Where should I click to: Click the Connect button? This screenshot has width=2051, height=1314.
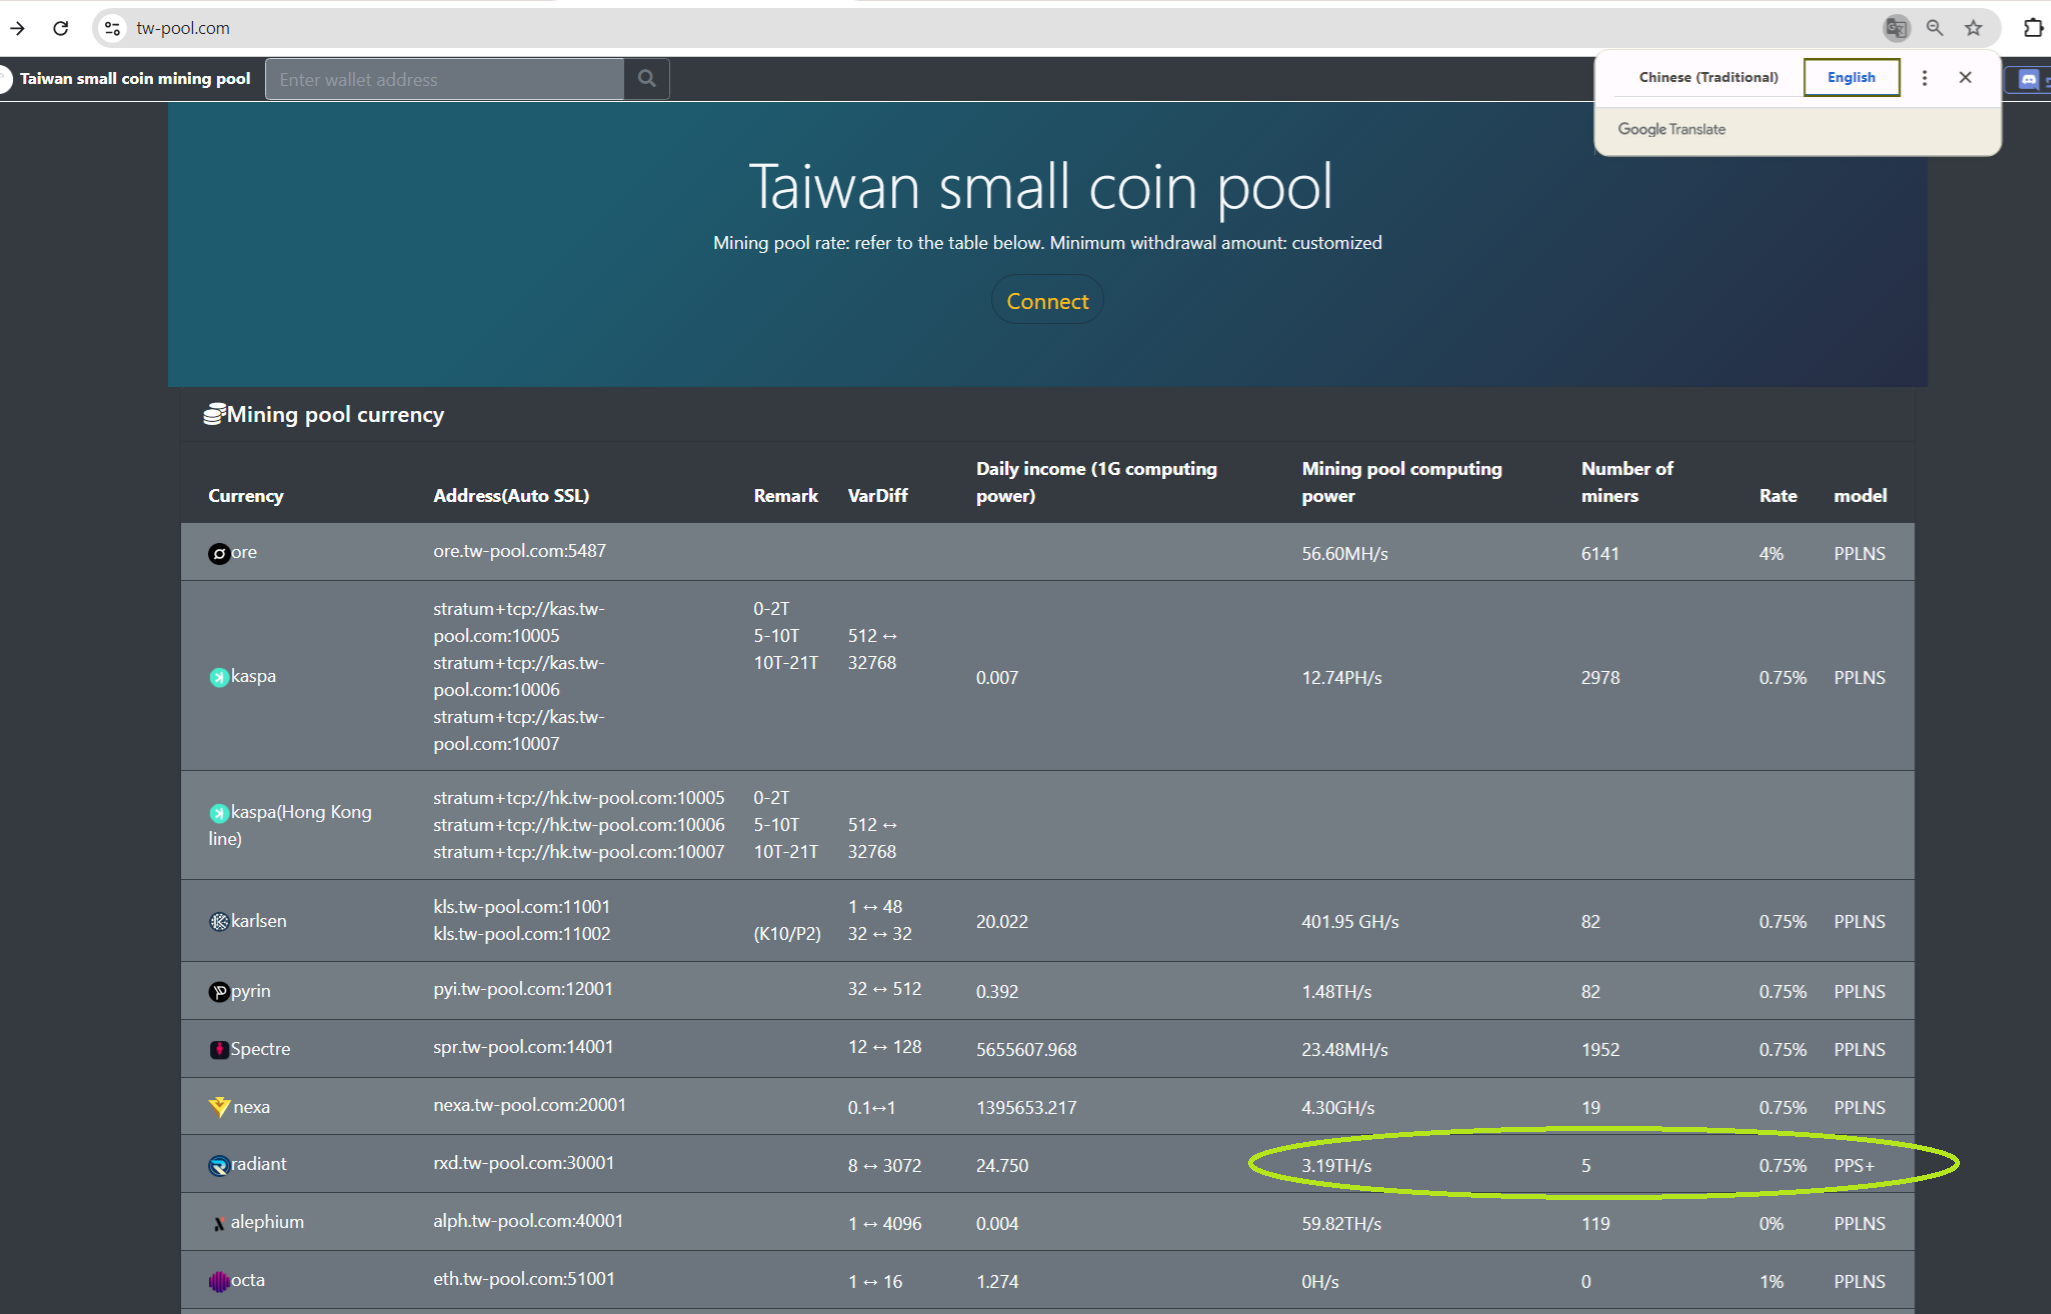tap(1047, 301)
